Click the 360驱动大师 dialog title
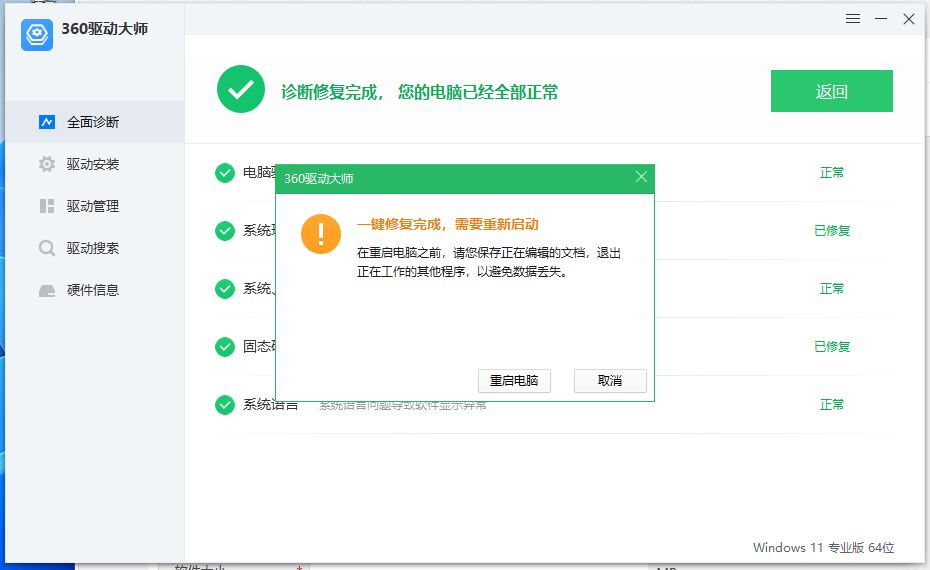 click(319, 179)
